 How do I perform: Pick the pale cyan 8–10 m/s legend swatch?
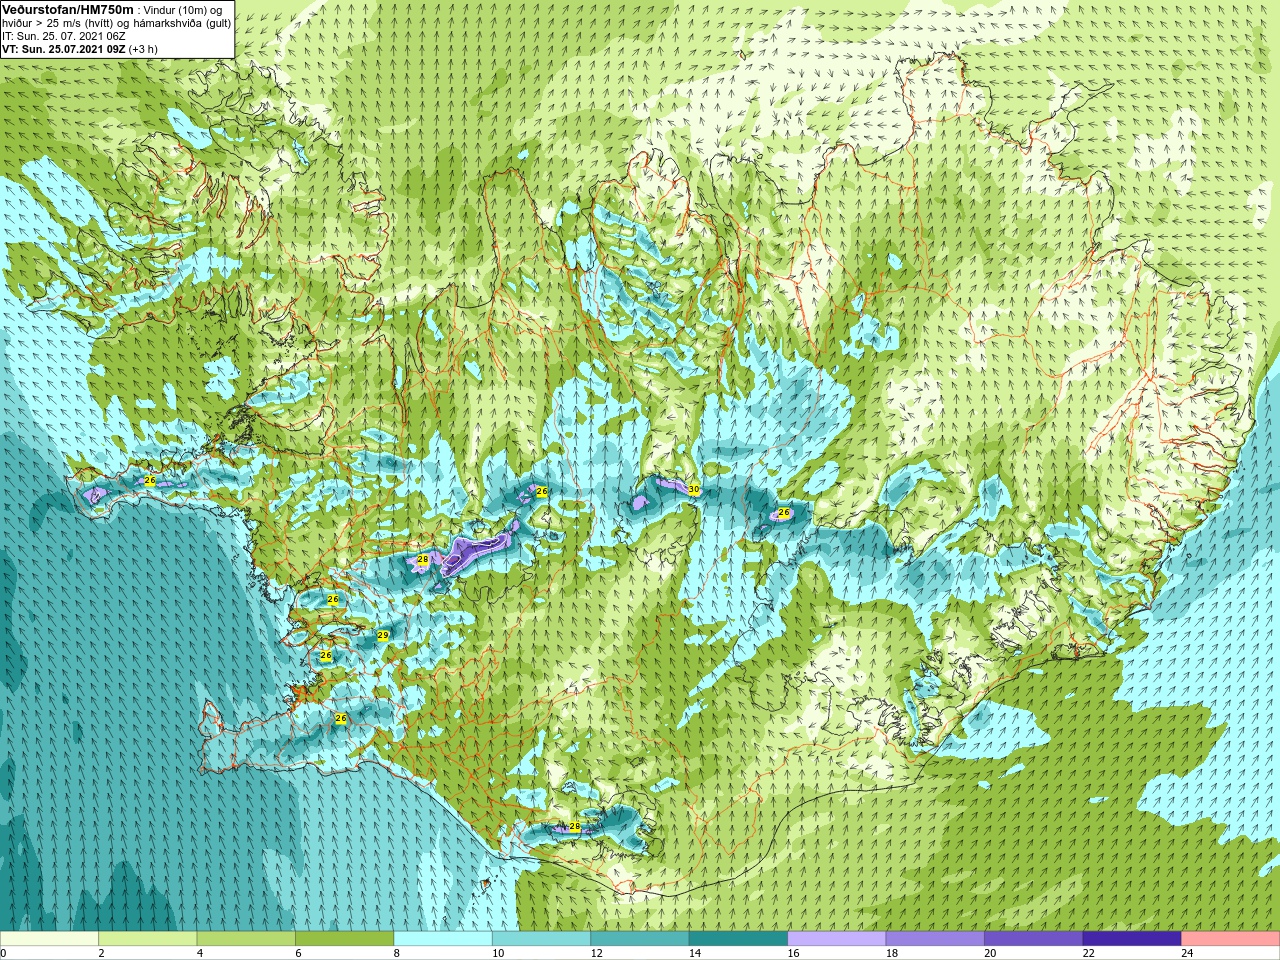(x=443, y=939)
